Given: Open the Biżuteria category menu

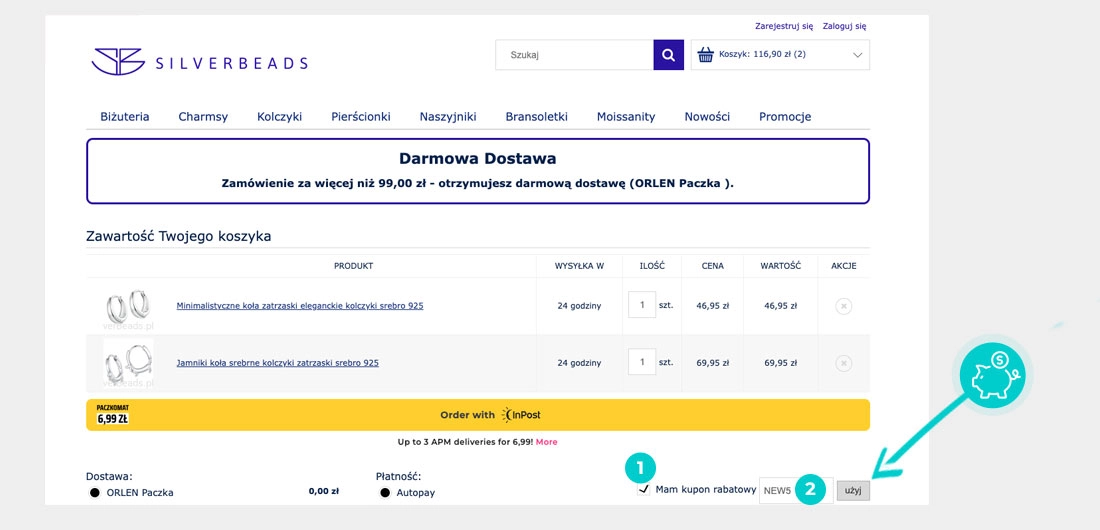Looking at the screenshot, I should coord(125,117).
